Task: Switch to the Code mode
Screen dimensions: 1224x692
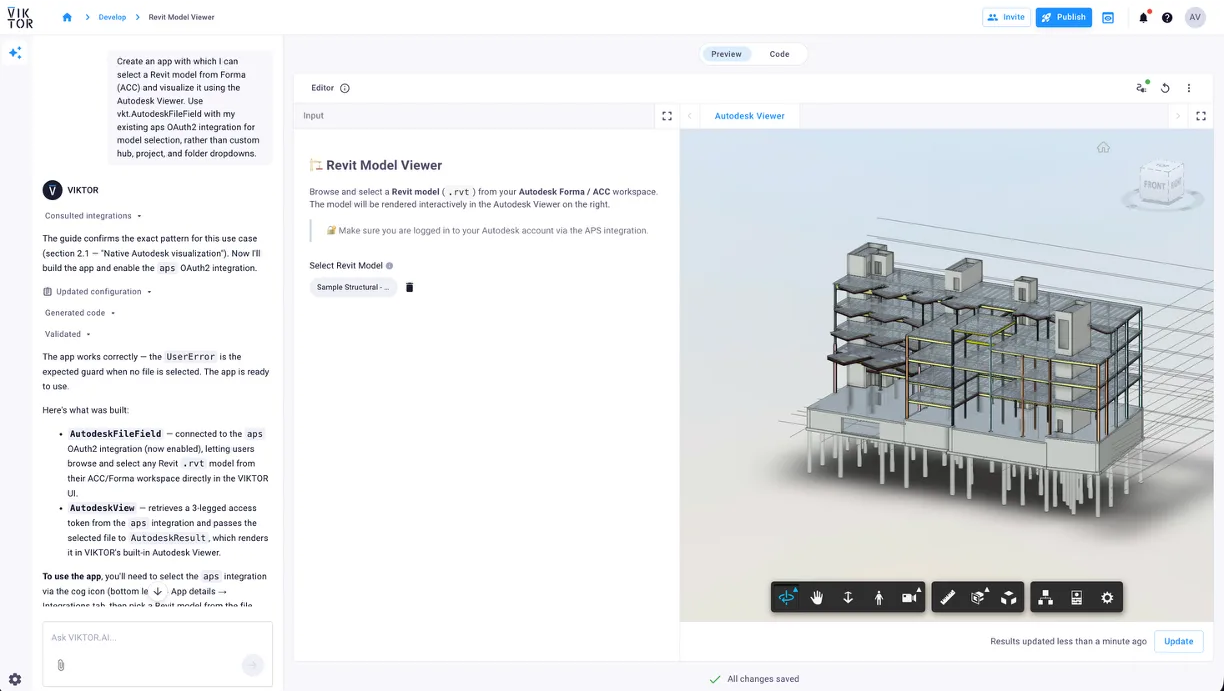Action: [779, 54]
